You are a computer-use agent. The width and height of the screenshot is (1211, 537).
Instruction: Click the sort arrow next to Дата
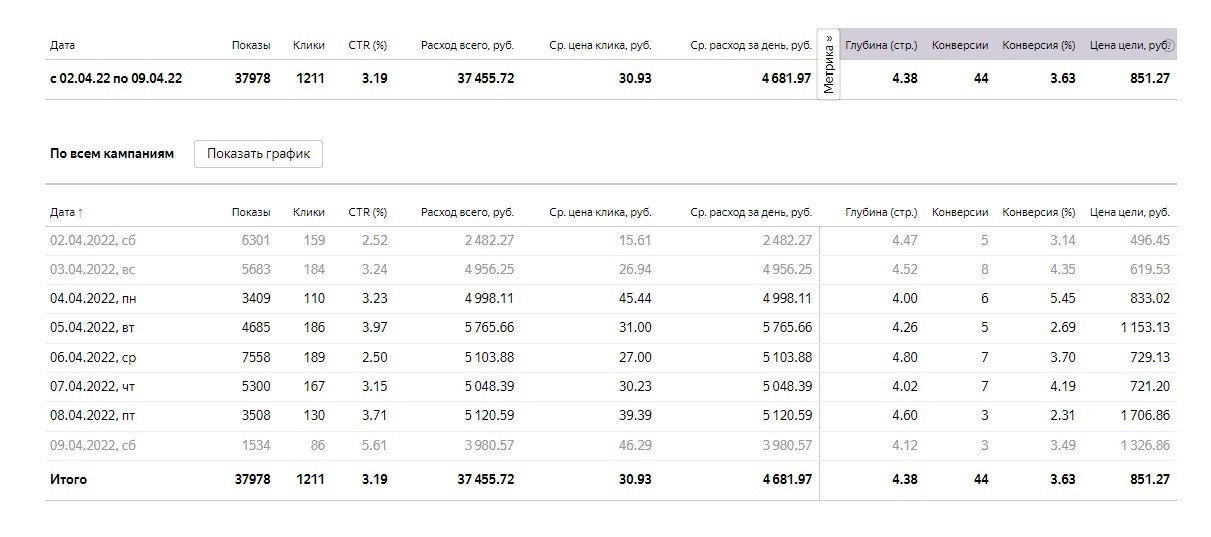click(80, 213)
